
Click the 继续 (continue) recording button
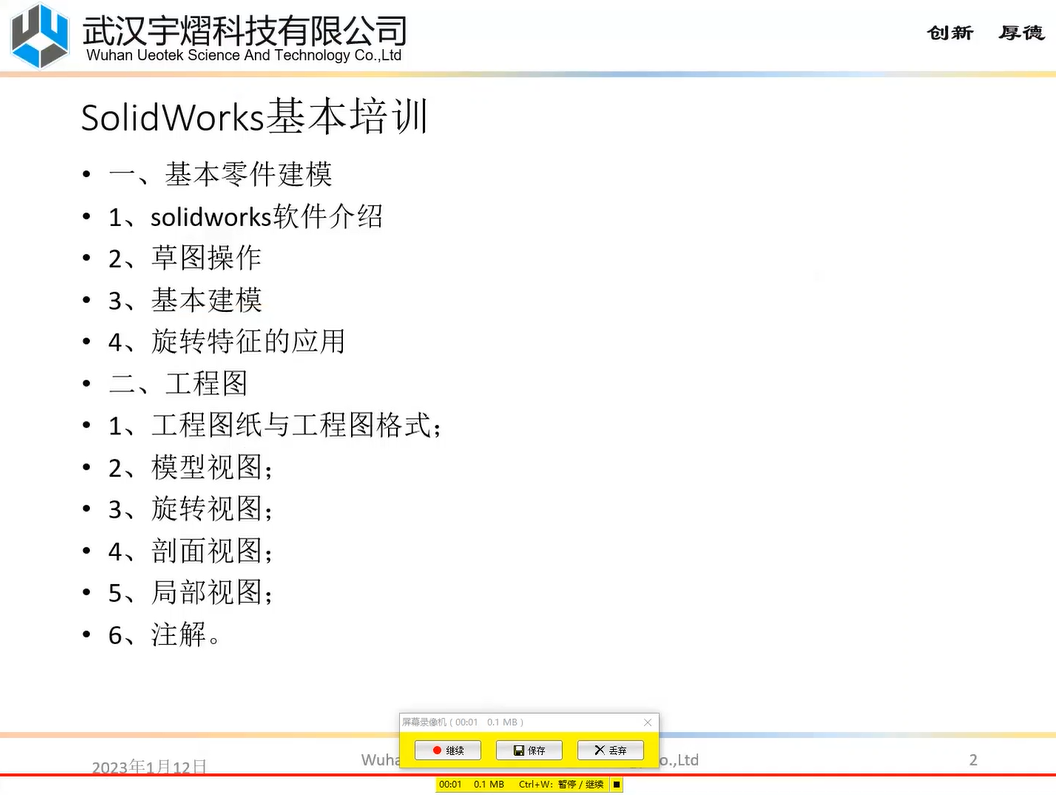tap(447, 750)
